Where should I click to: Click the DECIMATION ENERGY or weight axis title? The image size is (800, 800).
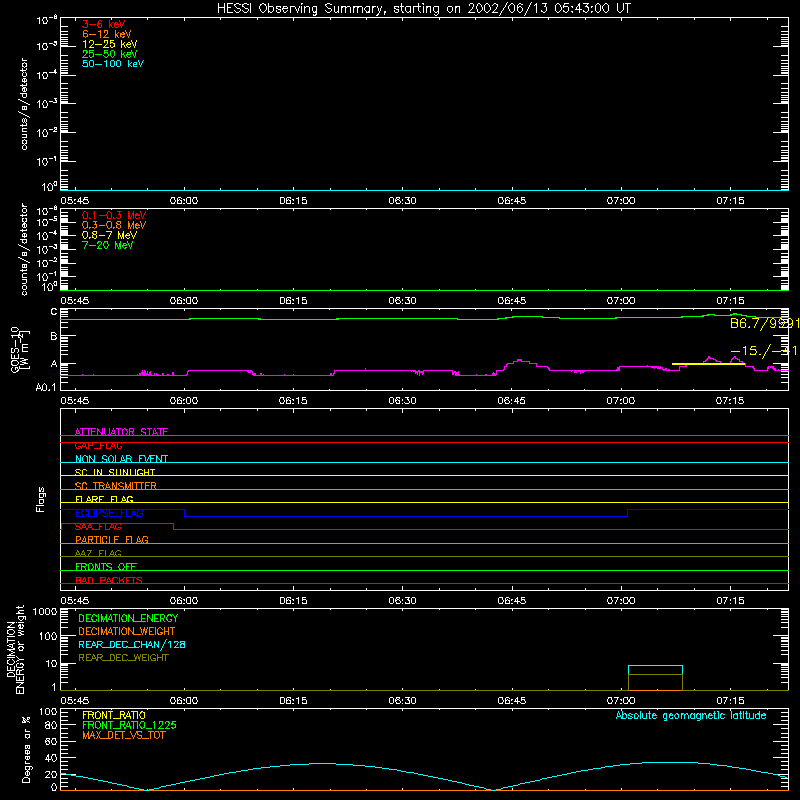15,649
